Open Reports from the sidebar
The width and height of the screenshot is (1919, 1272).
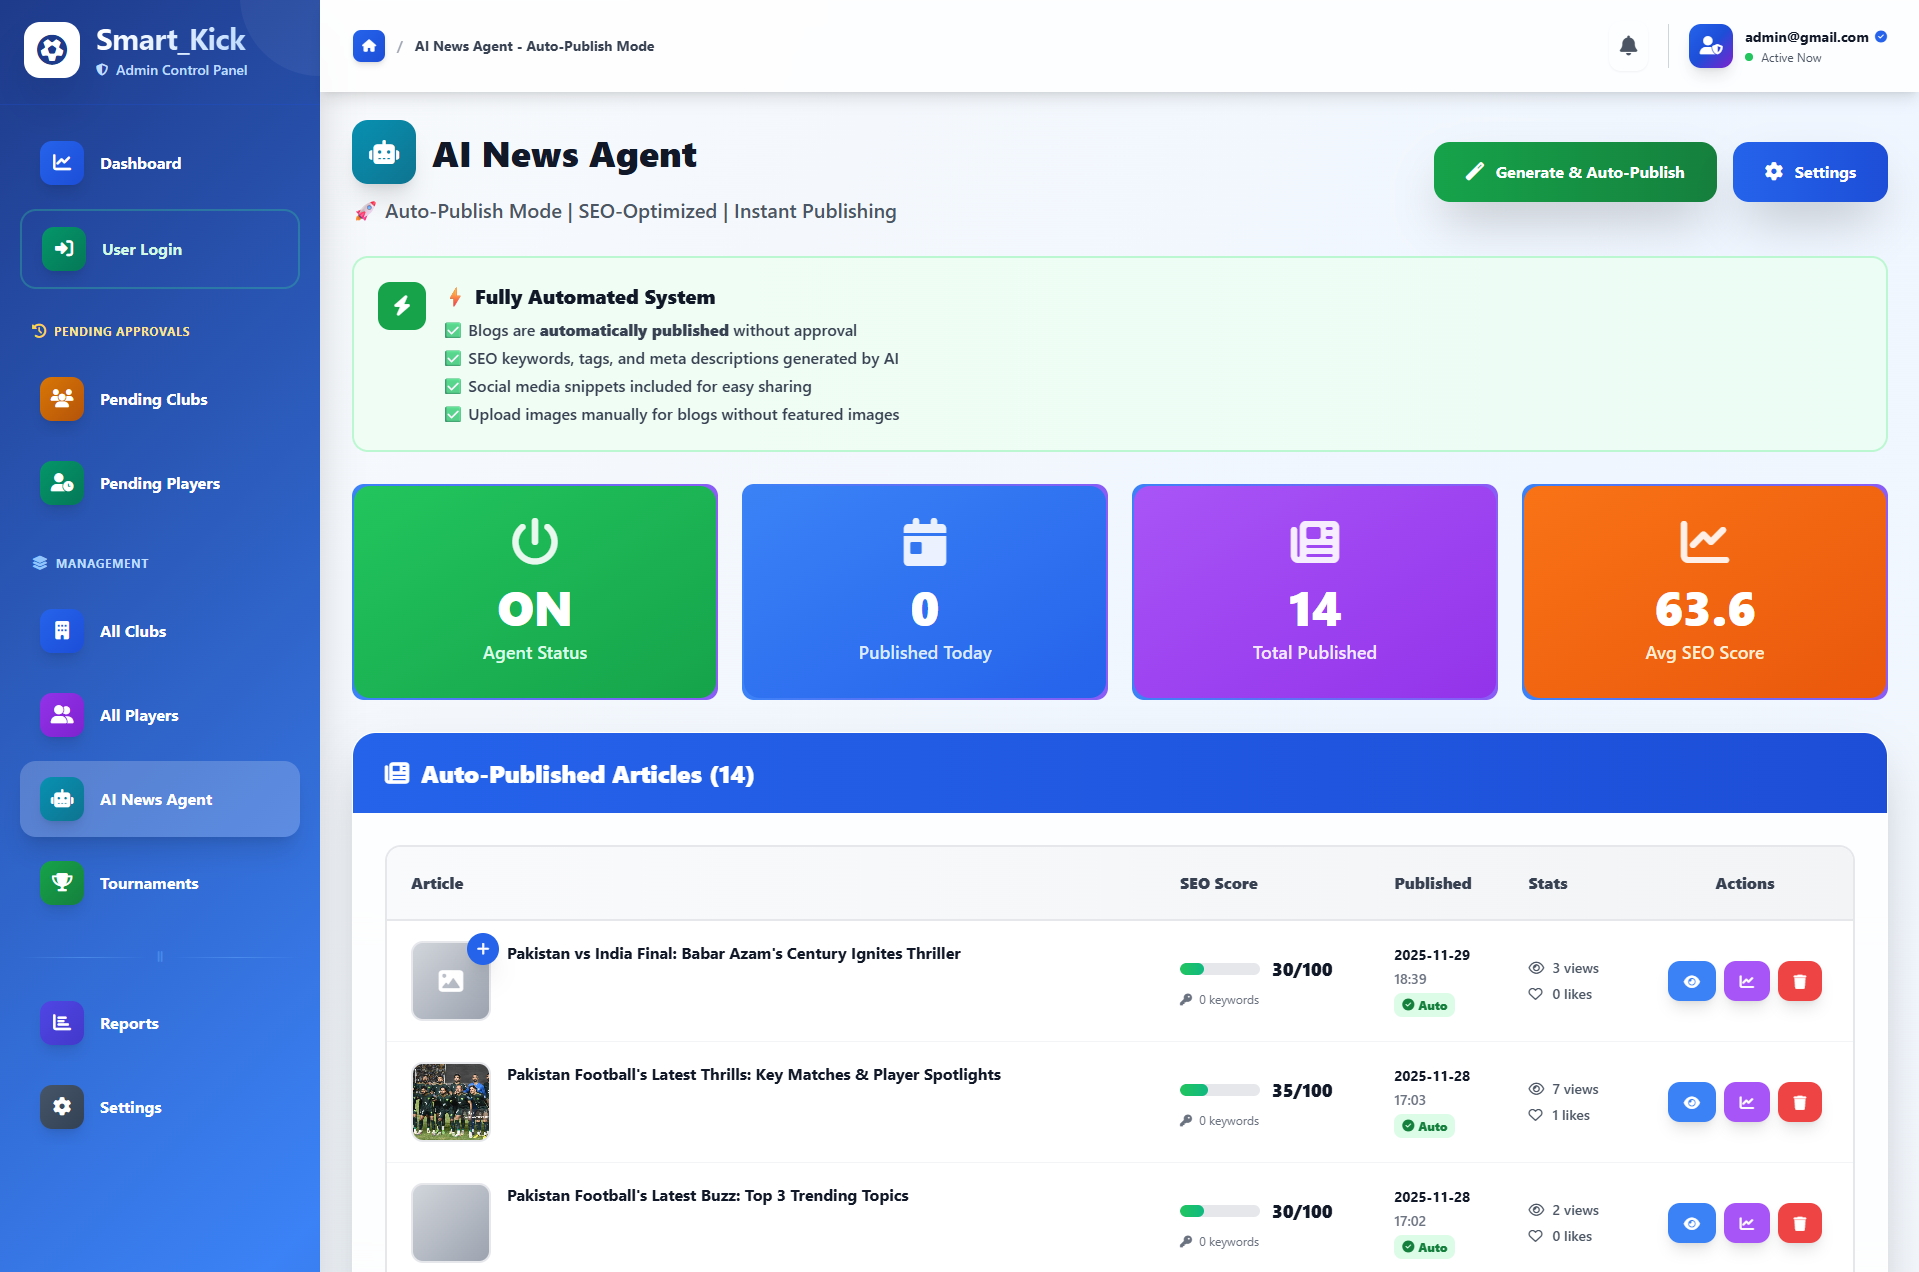tap(129, 1023)
